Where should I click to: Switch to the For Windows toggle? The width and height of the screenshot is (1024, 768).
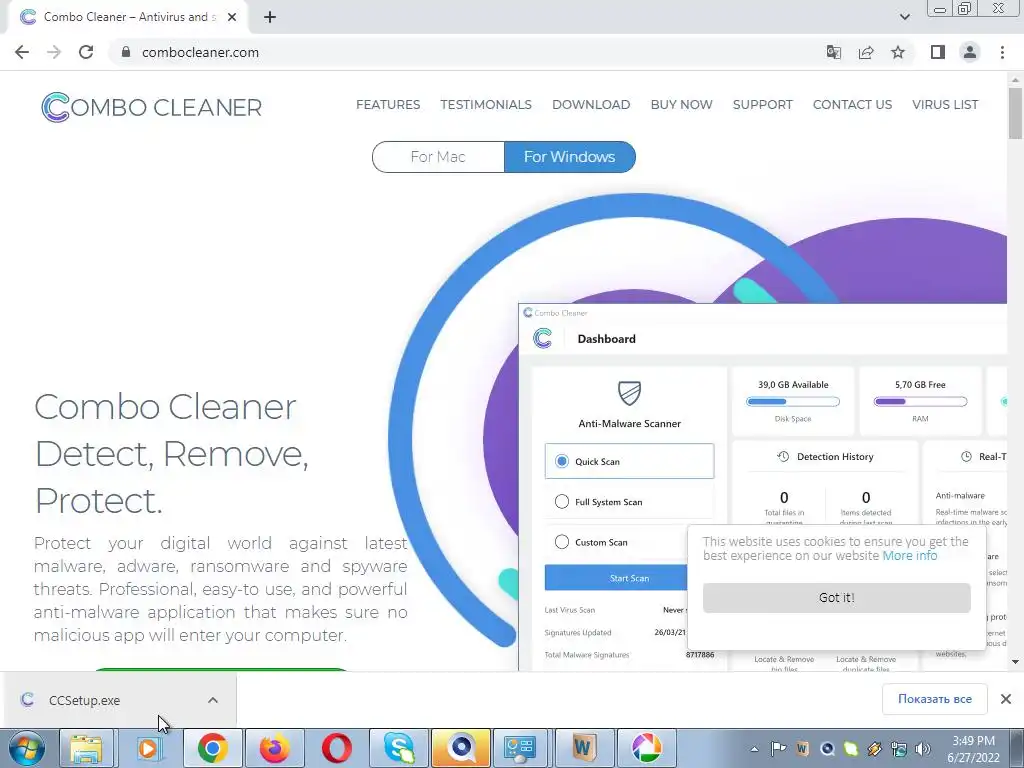pos(569,157)
